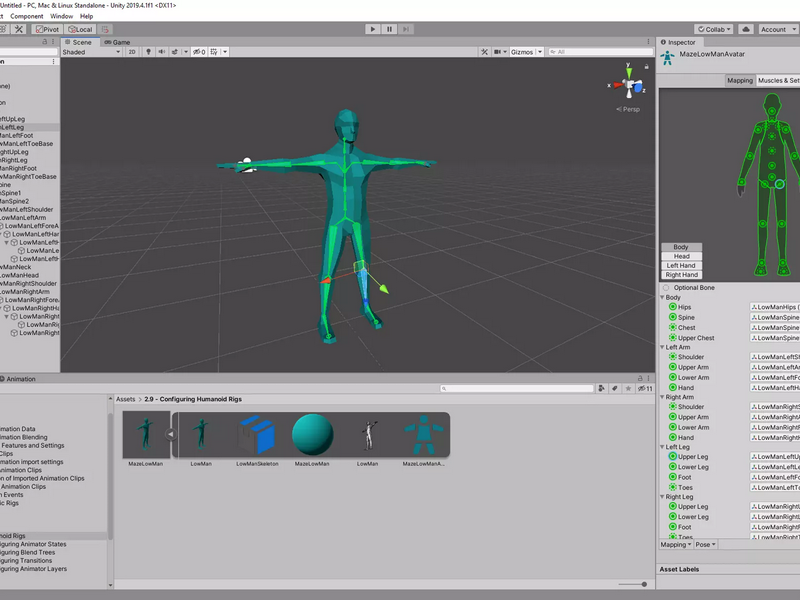Toggle scene lighting bulb icon
This screenshot has width=800, height=600.
(x=148, y=52)
